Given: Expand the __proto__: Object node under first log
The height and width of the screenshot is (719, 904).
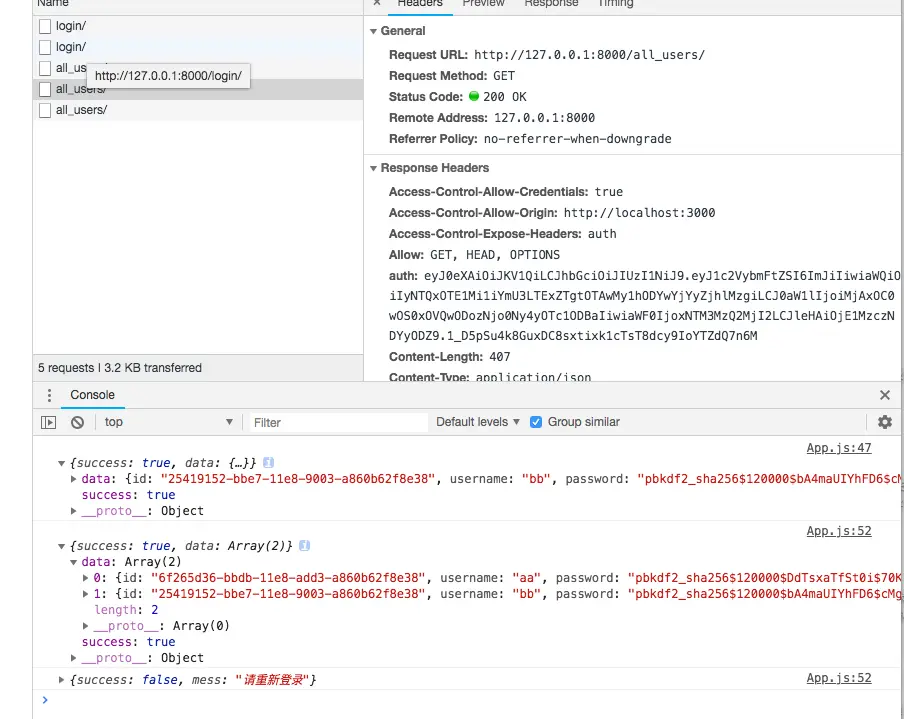Looking at the screenshot, I should [x=74, y=511].
